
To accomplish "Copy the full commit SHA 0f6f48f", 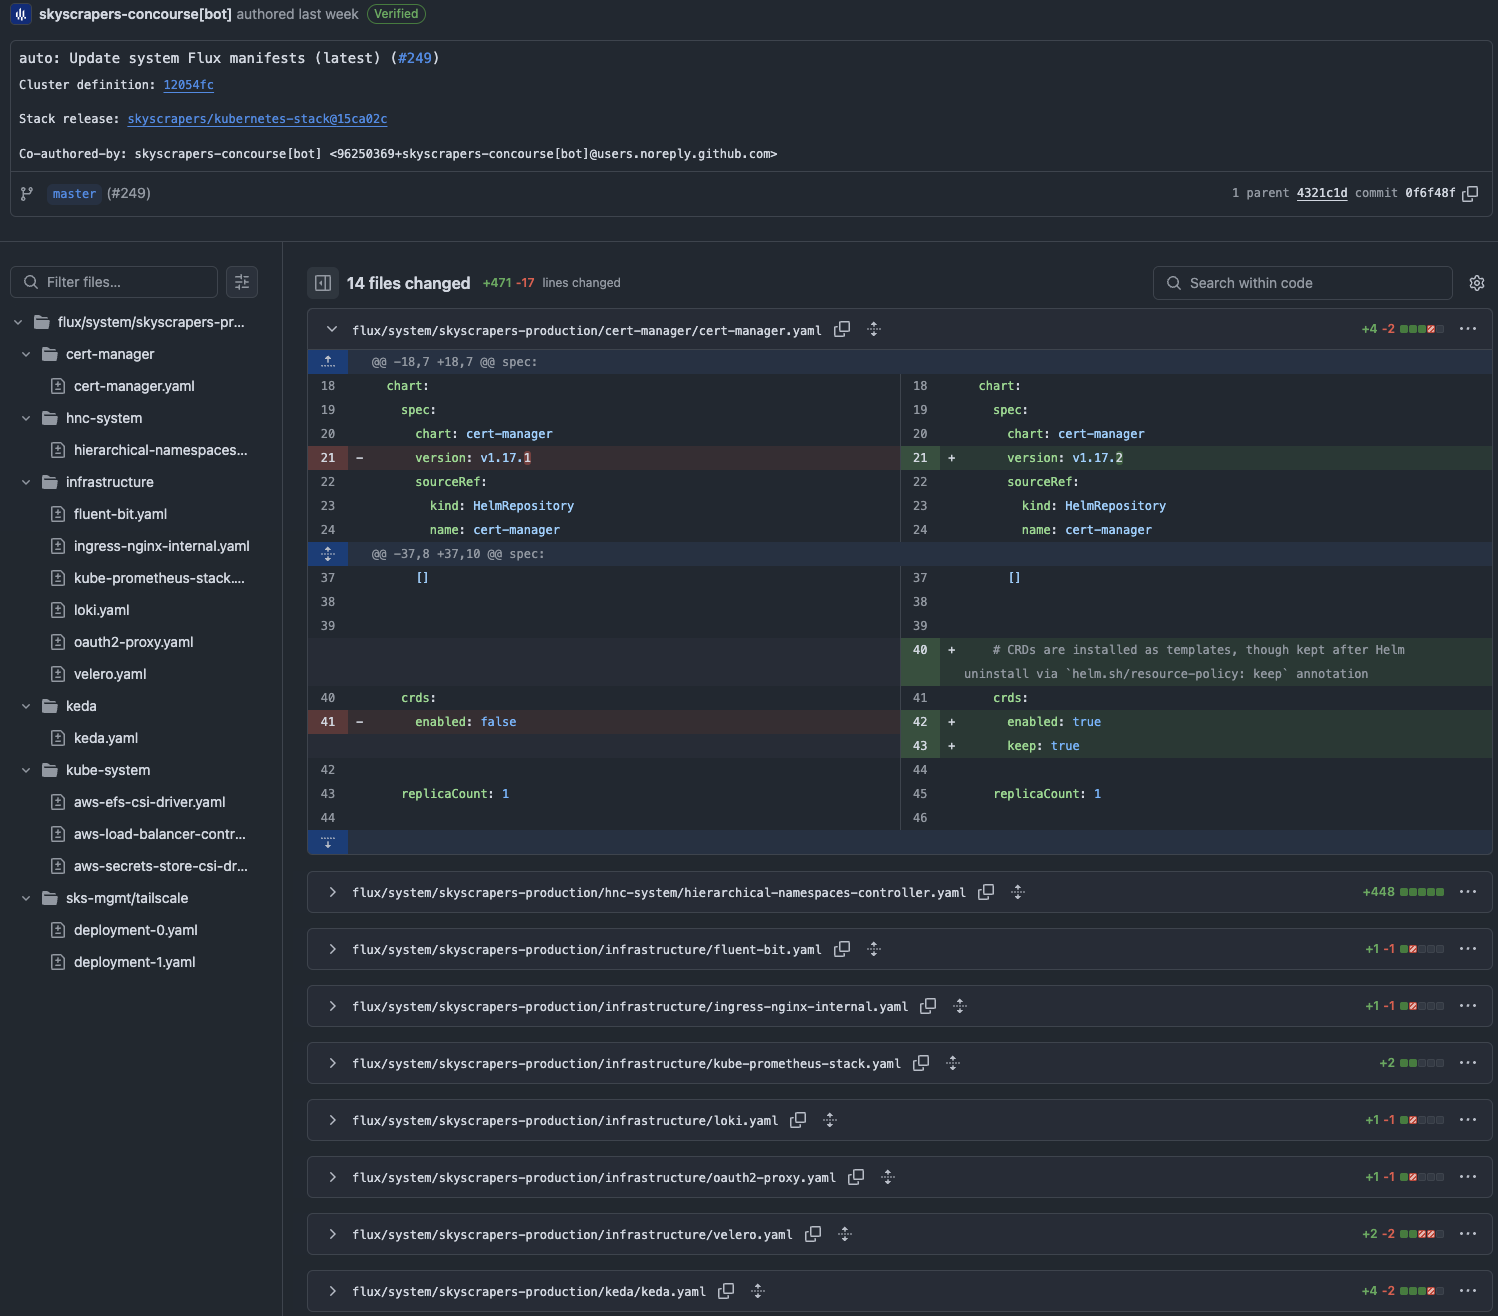I will (1469, 194).
